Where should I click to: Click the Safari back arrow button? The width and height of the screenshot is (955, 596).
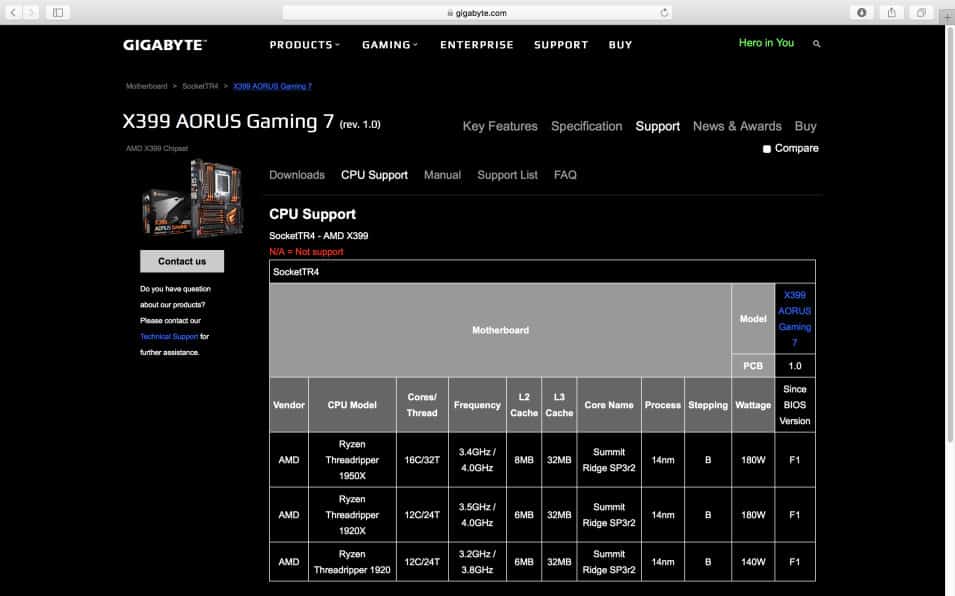[13, 12]
